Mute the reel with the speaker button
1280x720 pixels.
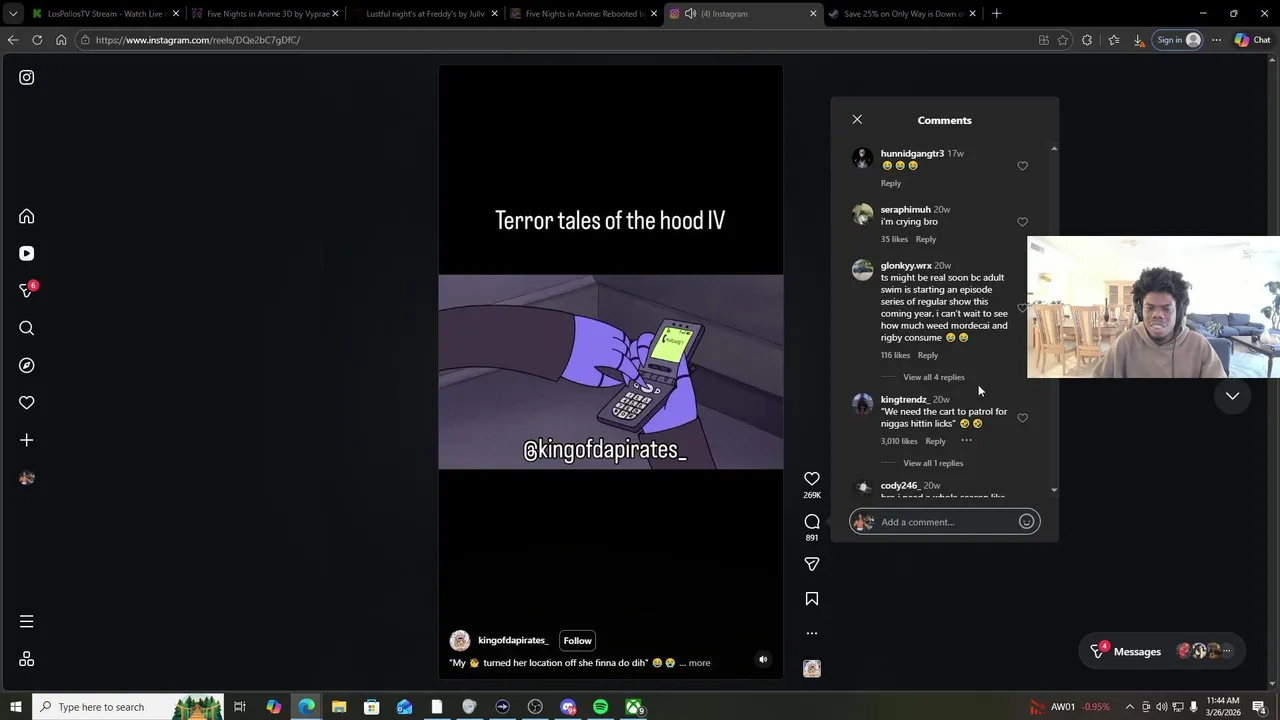(x=763, y=659)
